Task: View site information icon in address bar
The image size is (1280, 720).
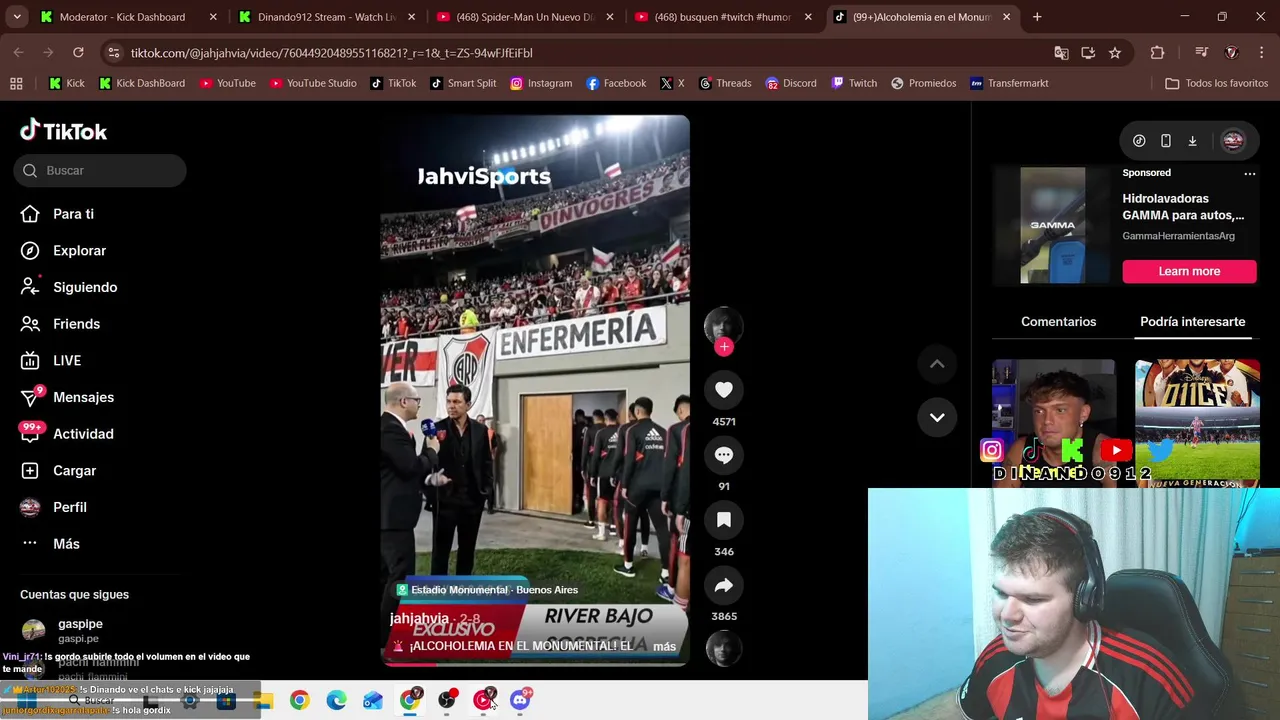Action: tap(114, 53)
